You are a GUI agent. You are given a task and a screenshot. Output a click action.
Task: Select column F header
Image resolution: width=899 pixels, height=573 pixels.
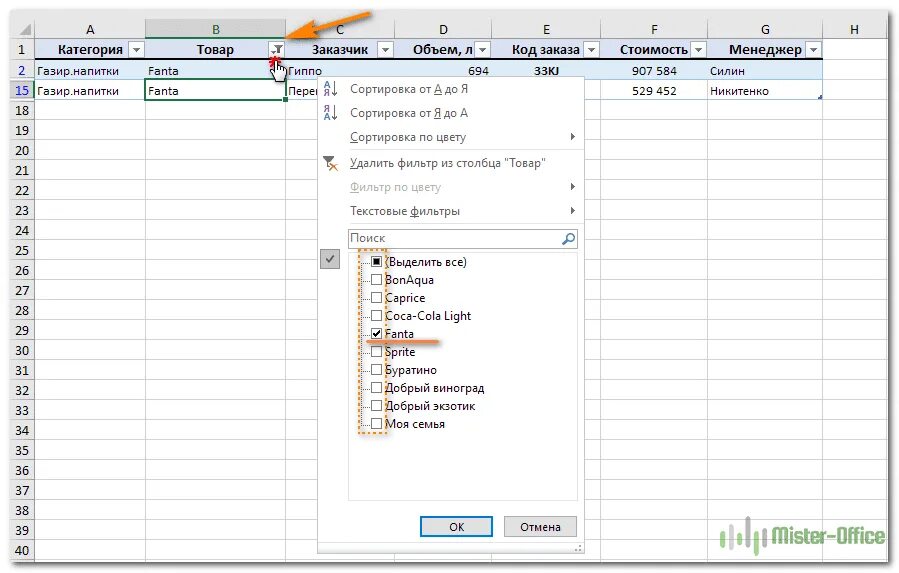pos(654,29)
